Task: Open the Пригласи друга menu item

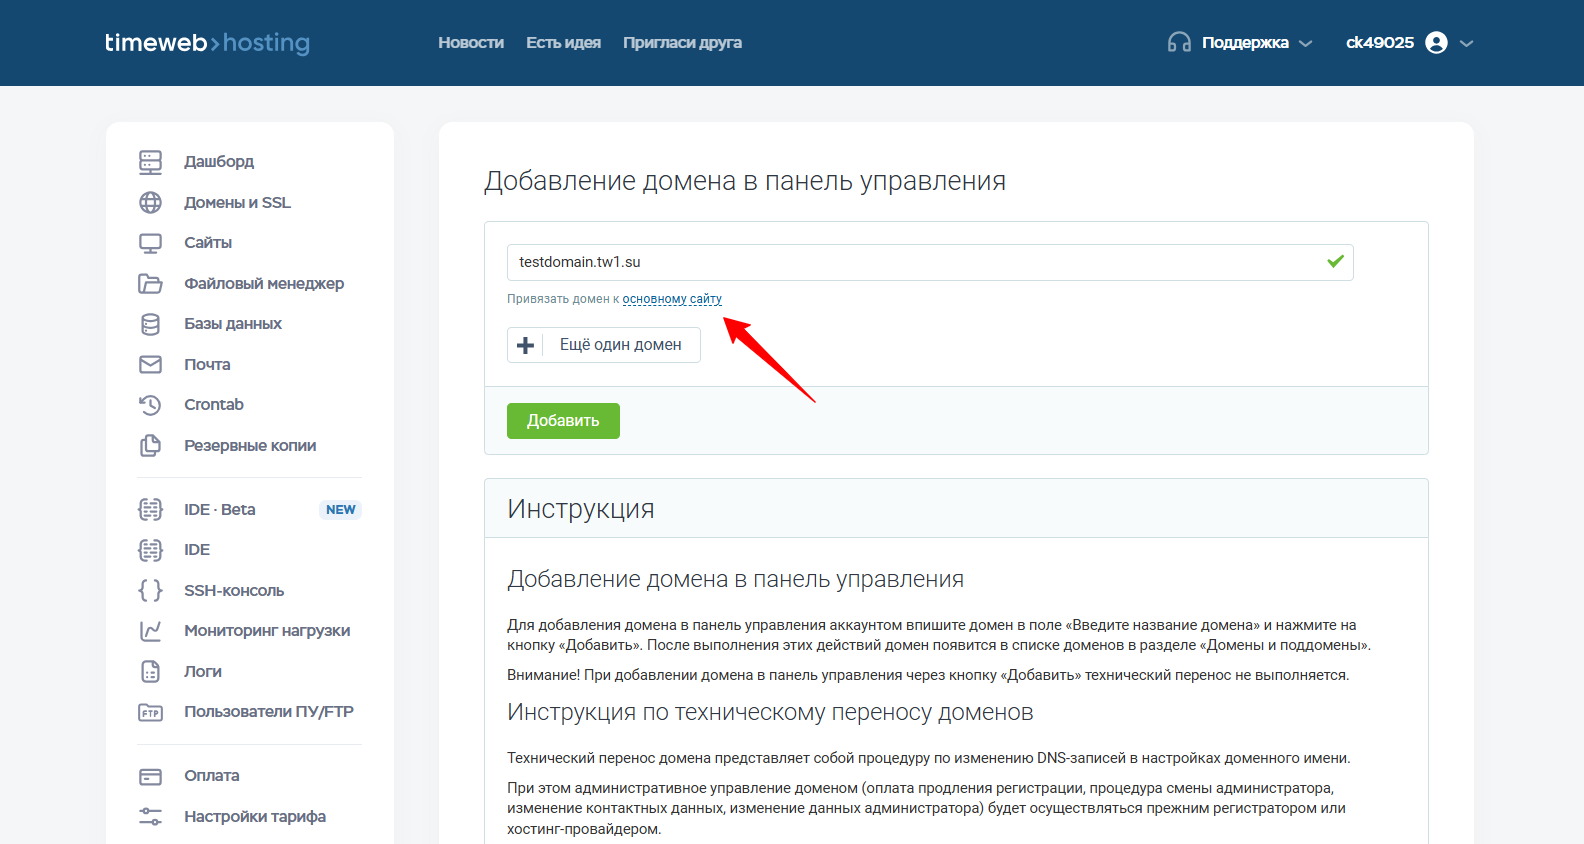Action: [682, 42]
